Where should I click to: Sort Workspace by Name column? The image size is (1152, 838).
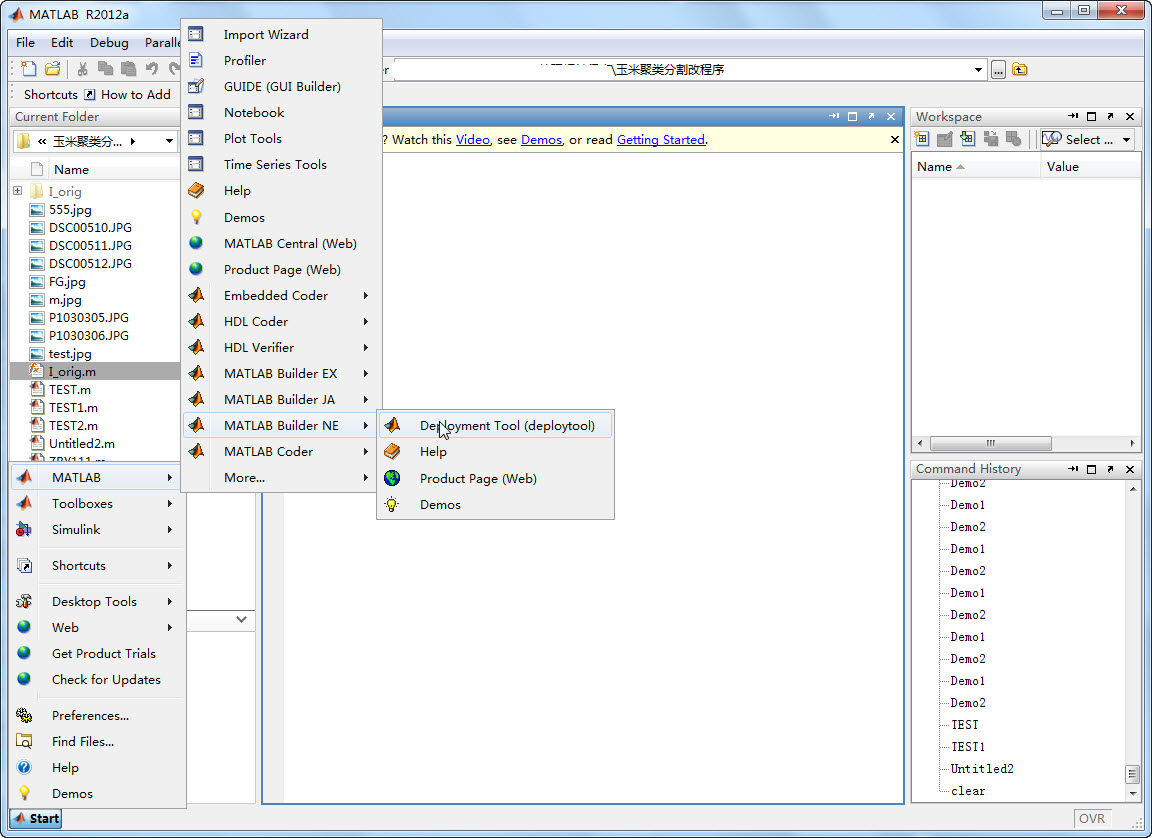(x=976, y=167)
